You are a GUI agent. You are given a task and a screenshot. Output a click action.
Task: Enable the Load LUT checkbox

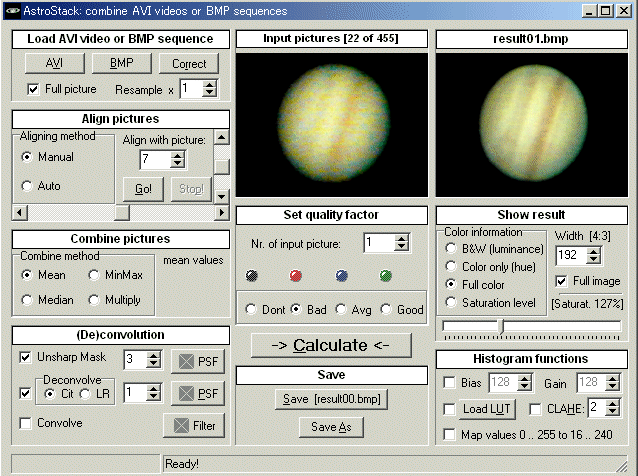[449, 409]
